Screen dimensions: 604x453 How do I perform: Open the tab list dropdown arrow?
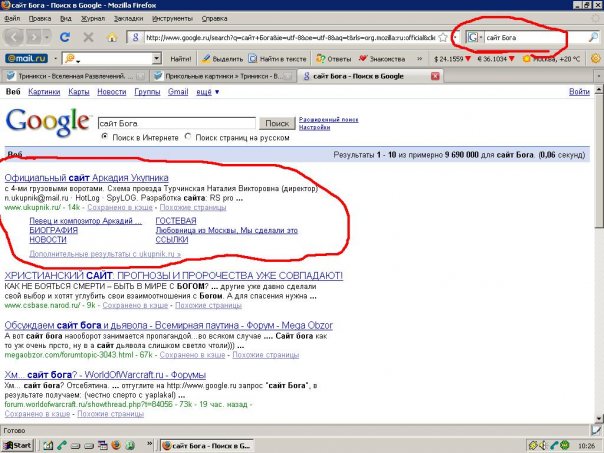pyautogui.click(x=599, y=76)
